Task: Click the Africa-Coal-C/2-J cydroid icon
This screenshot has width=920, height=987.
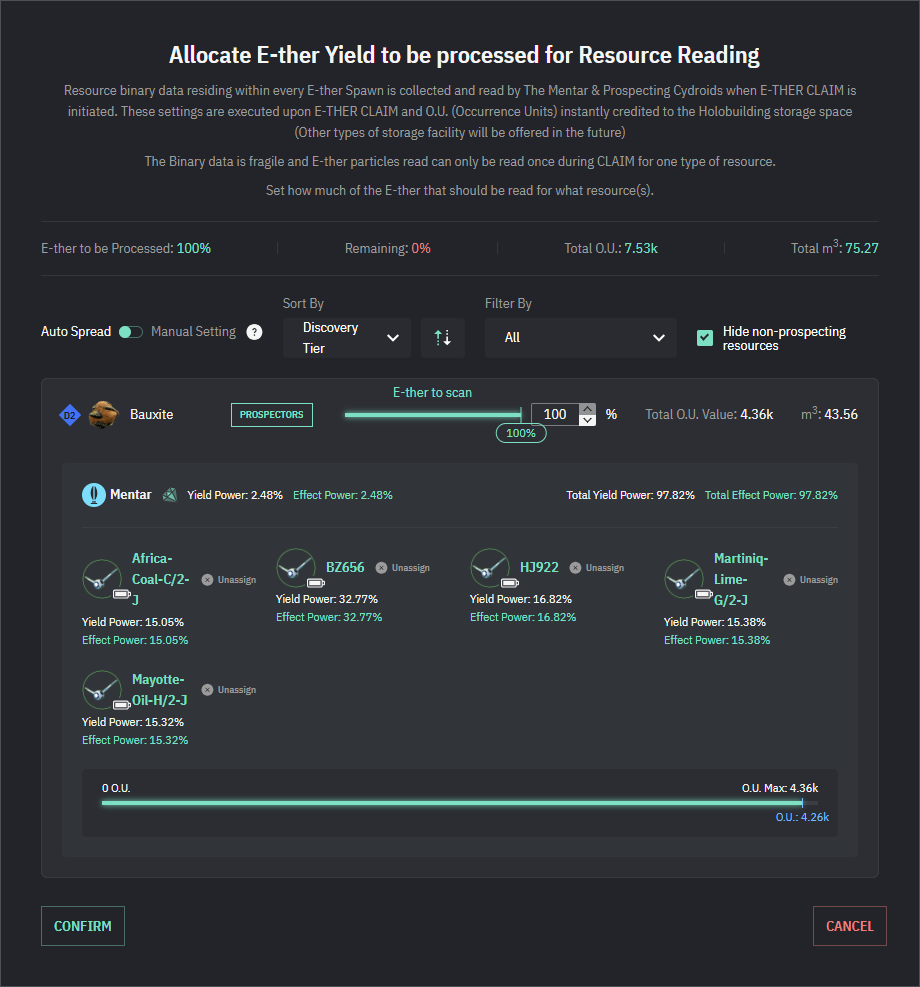Action: pos(102,579)
